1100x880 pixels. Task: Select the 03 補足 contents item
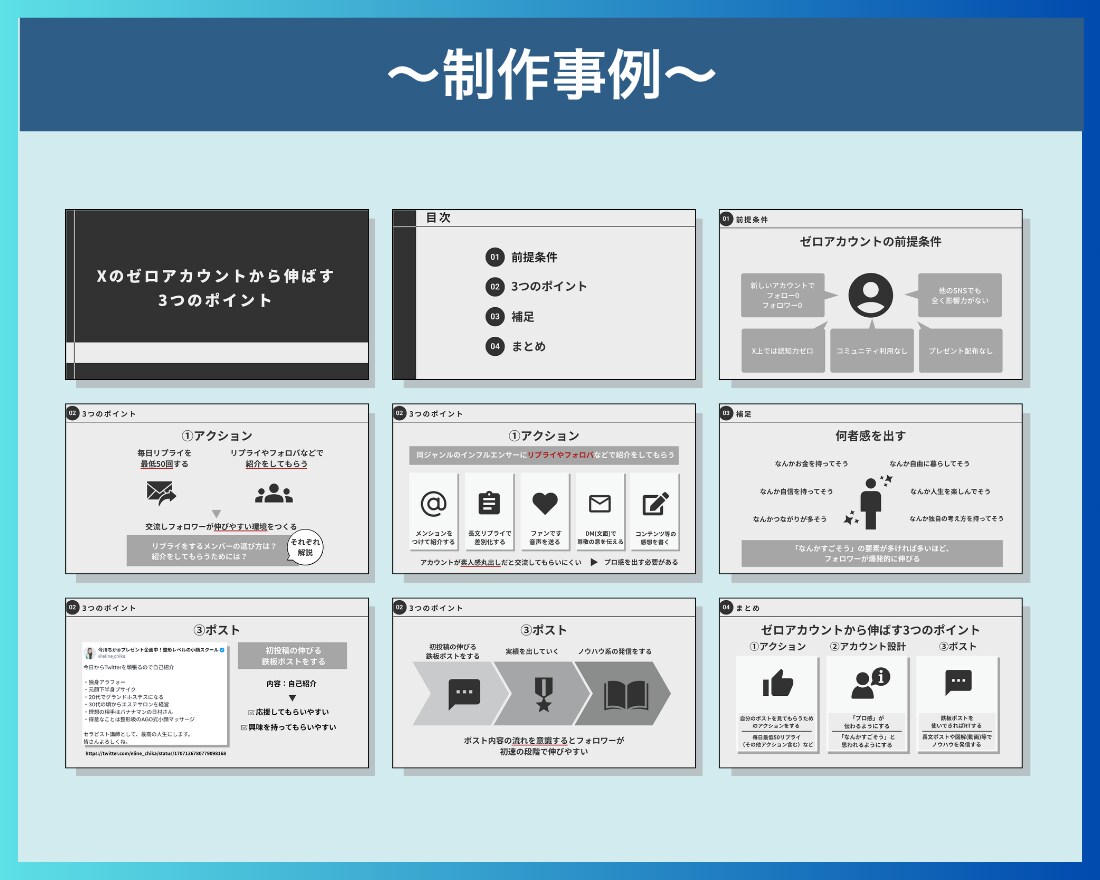(510, 316)
